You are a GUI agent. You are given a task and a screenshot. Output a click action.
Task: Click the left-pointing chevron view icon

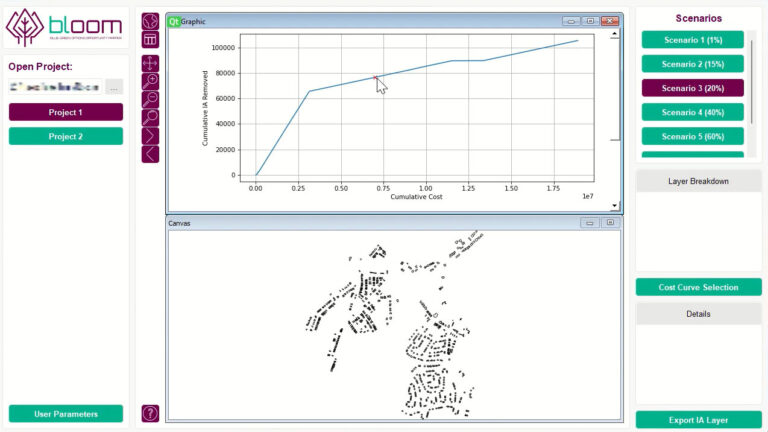click(150, 154)
